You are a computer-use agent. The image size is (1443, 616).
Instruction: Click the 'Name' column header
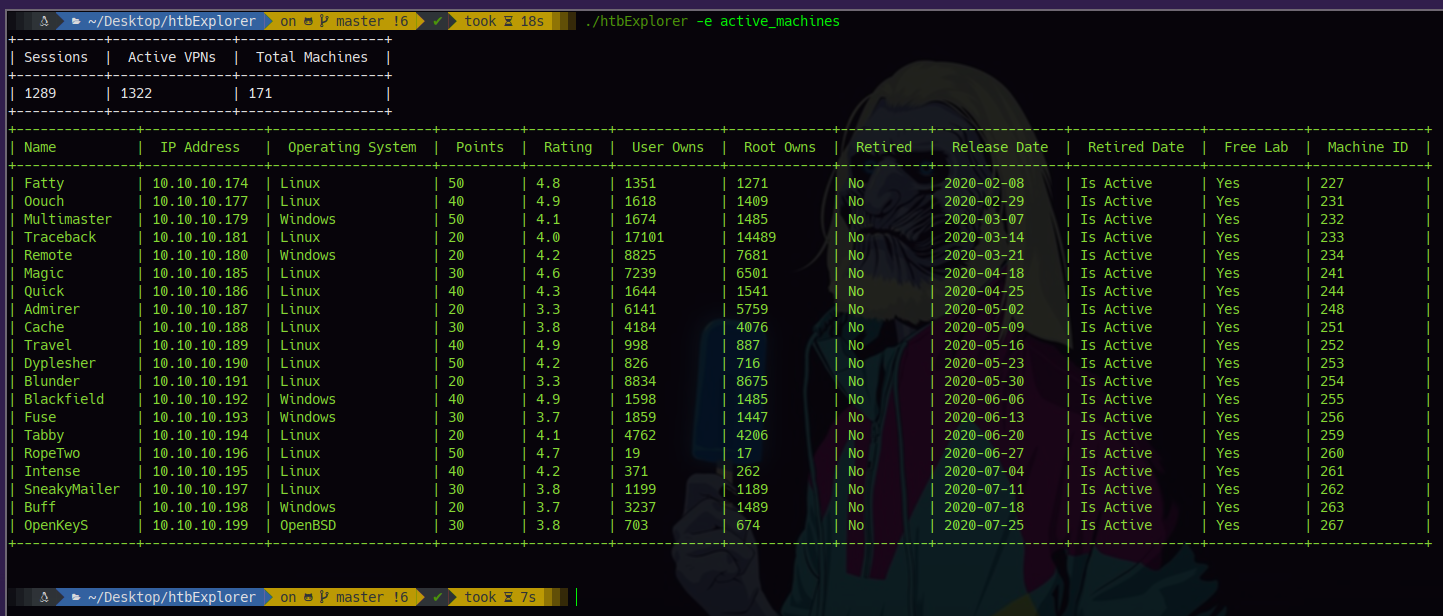[40, 147]
